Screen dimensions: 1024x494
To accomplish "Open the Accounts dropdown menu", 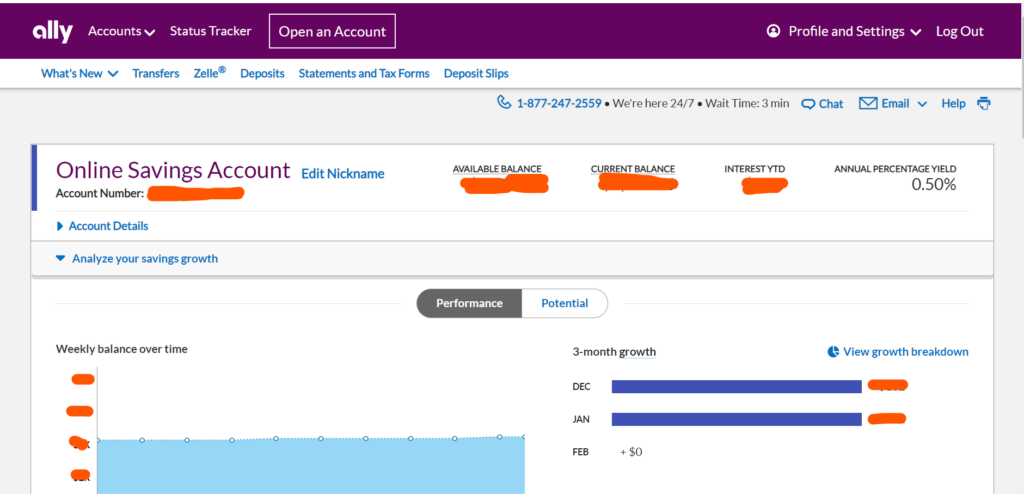I will pos(121,31).
